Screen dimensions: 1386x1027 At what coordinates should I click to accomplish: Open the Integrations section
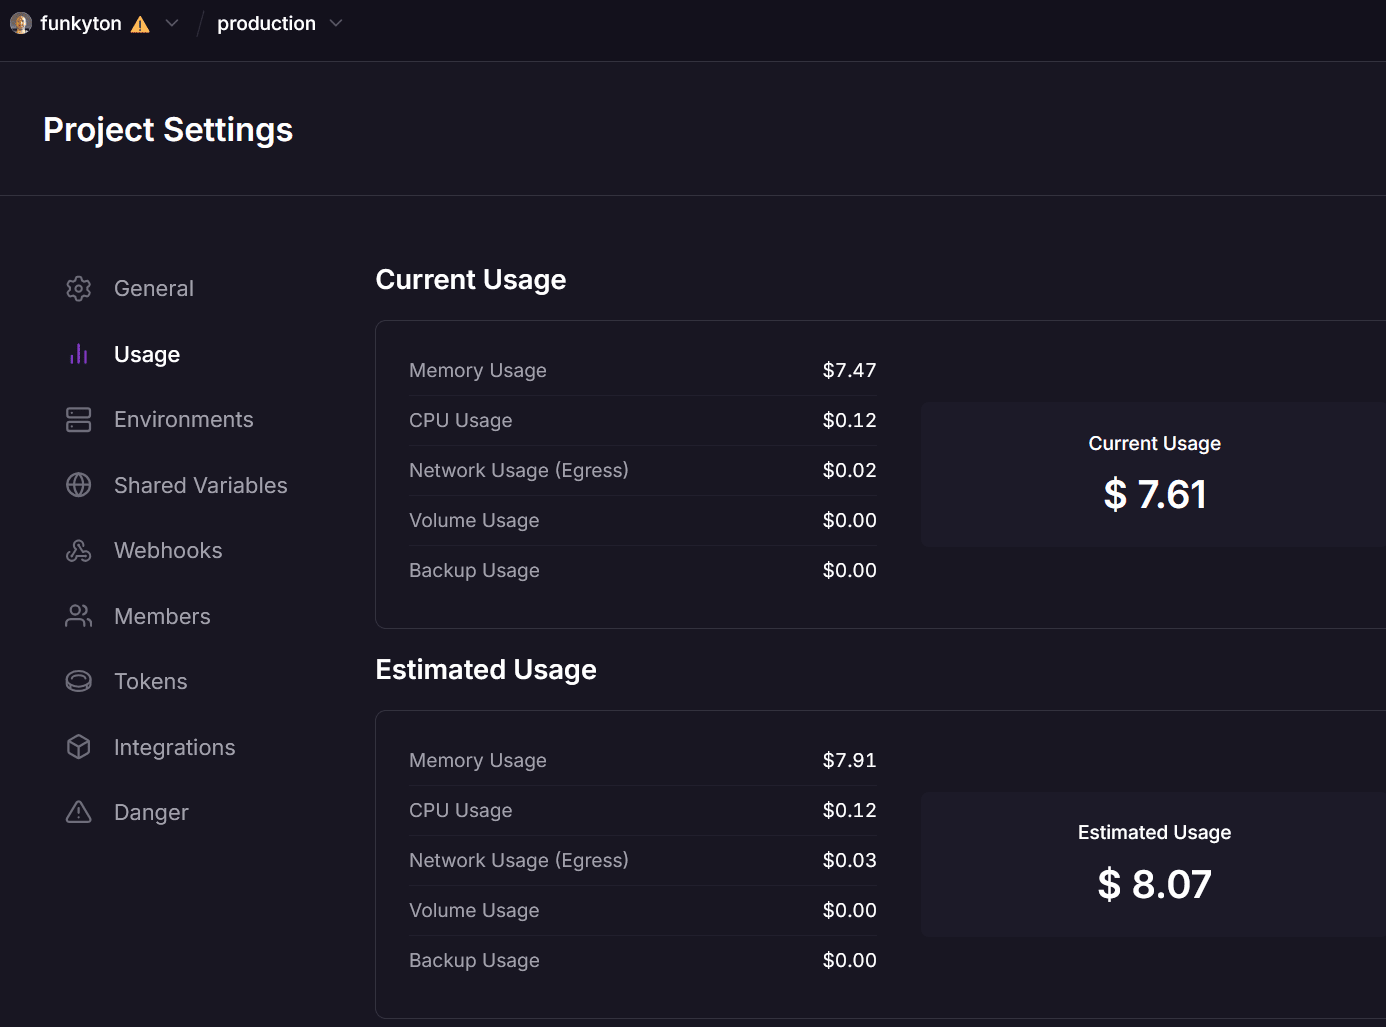[175, 747]
